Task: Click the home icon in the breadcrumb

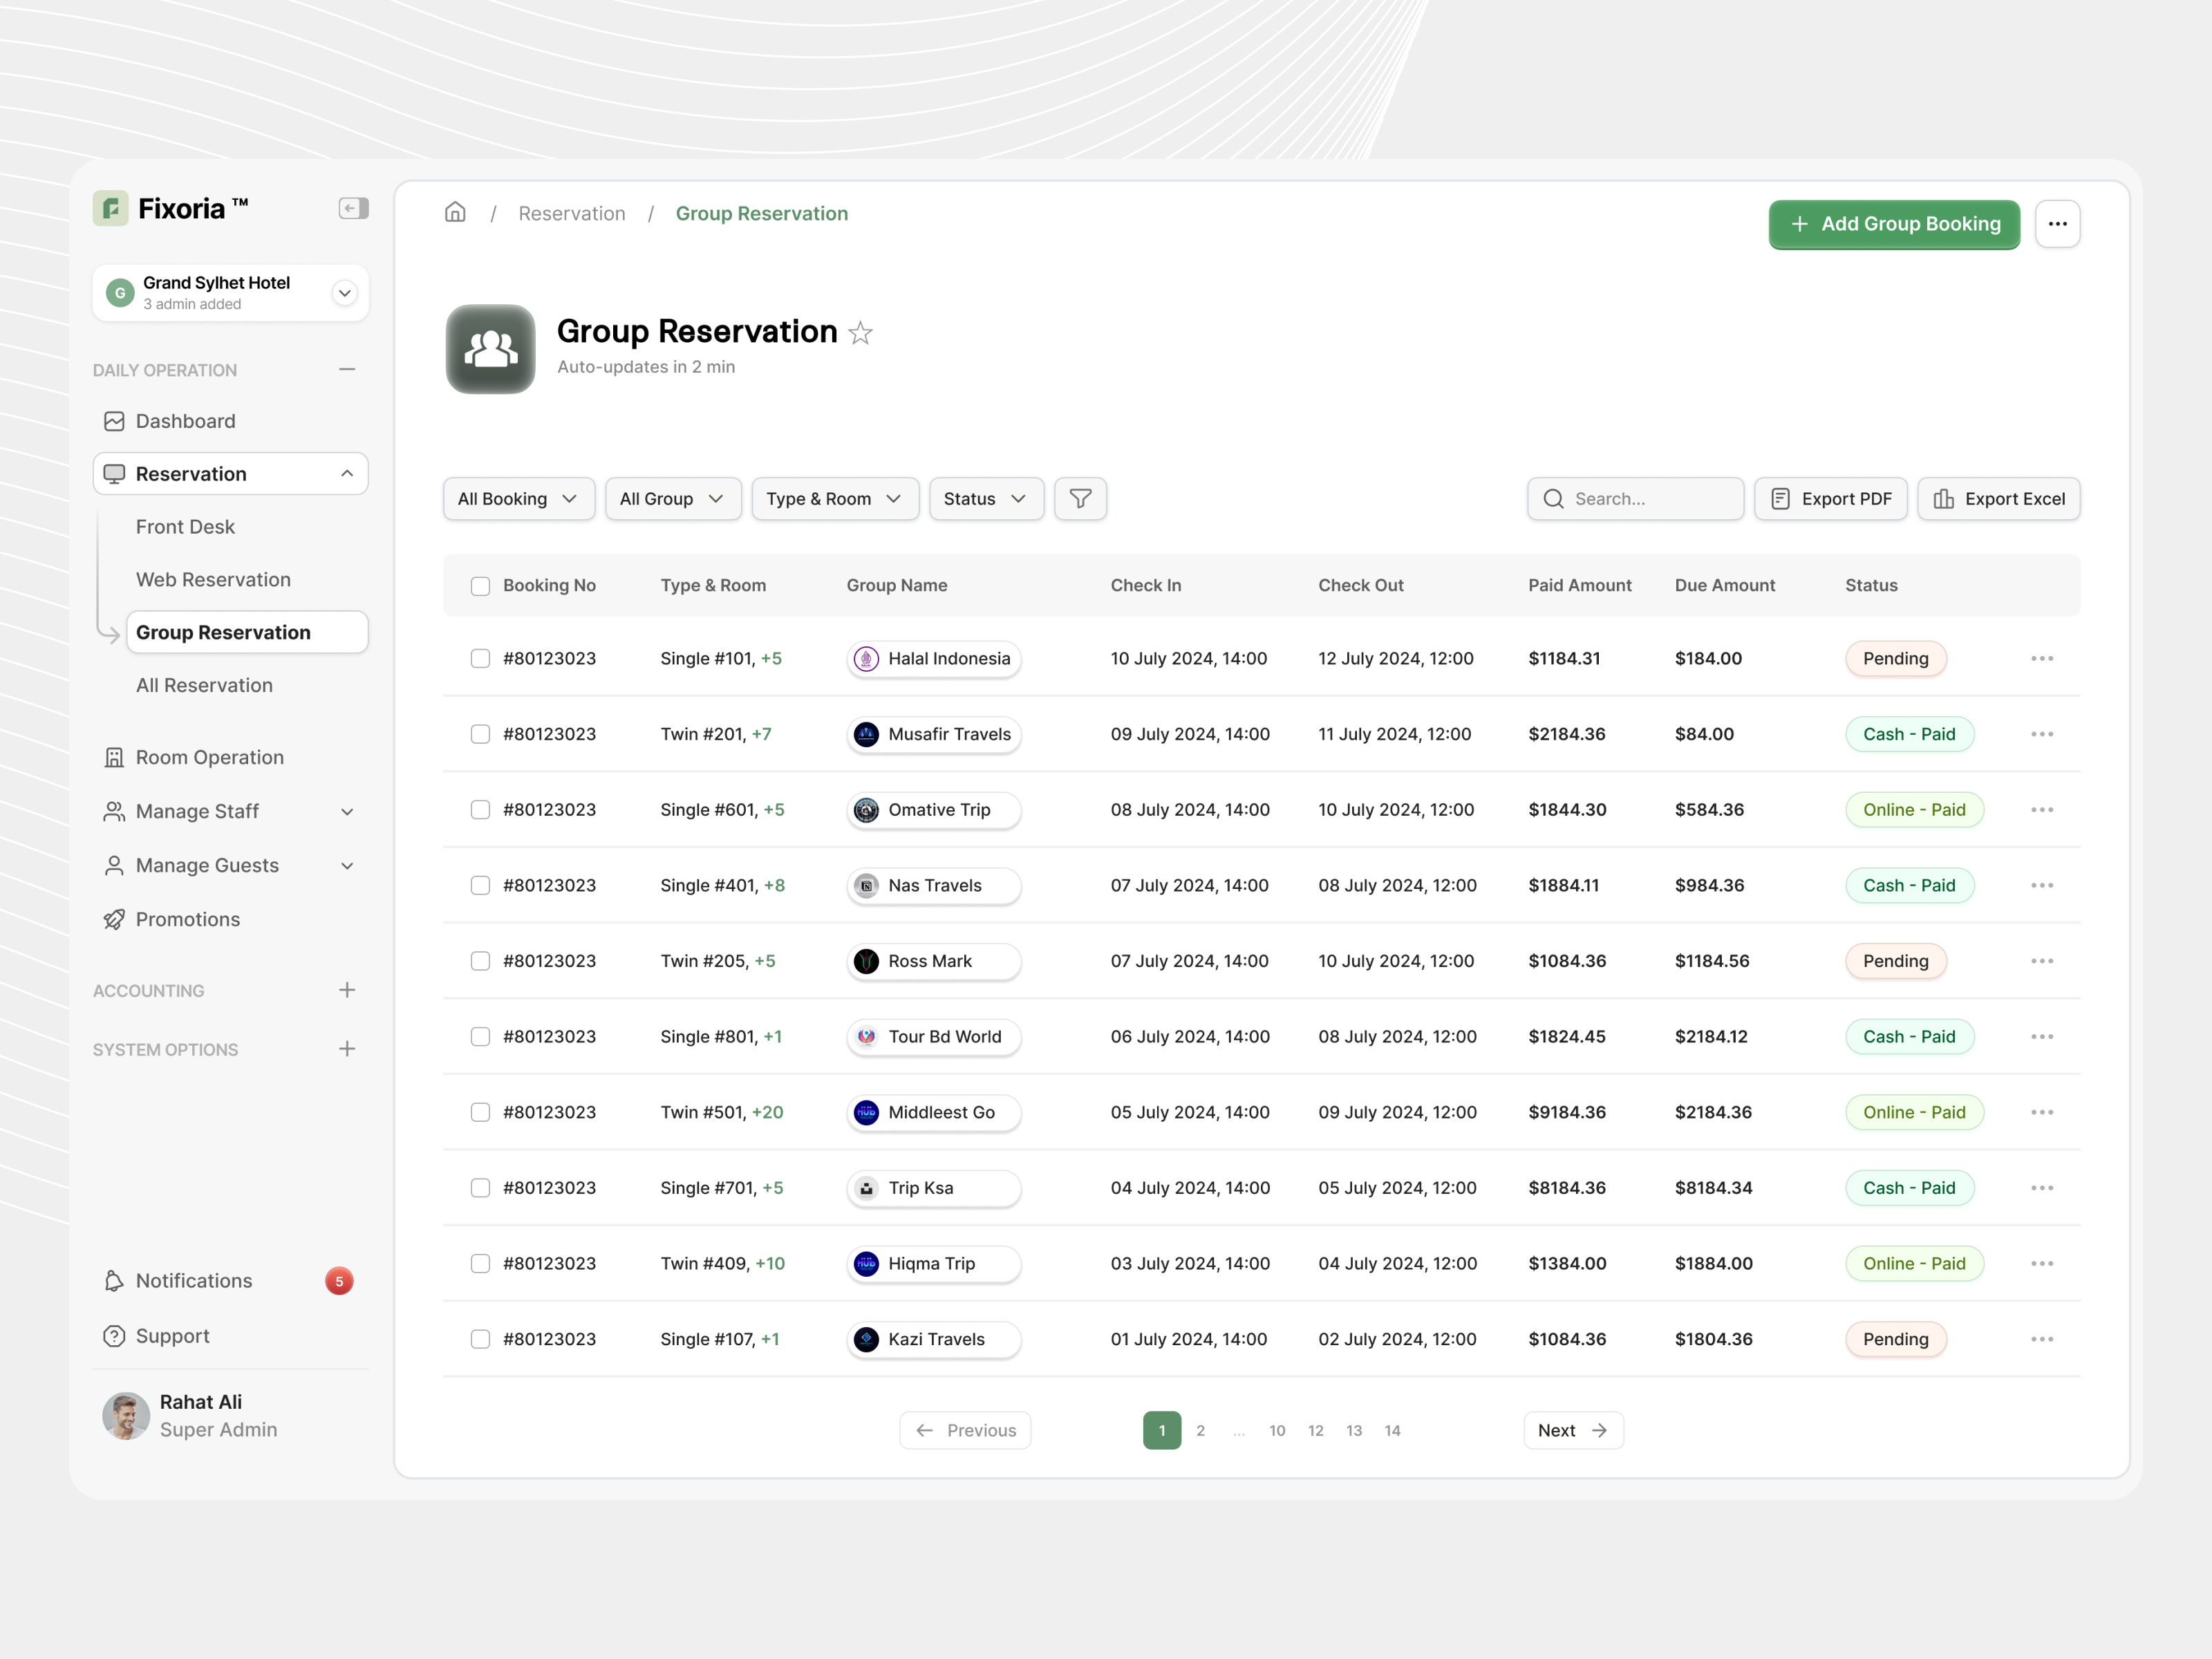Action: pos(455,212)
